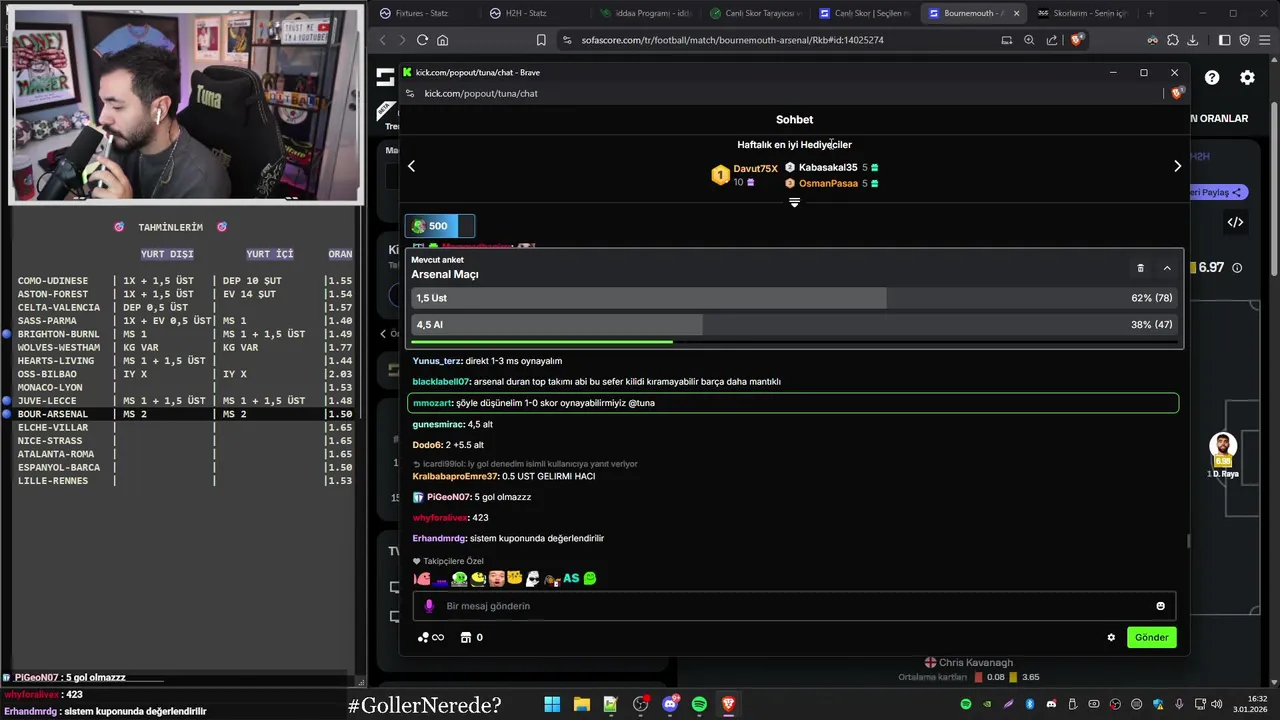Open OsmanPasaa gifter profile
Image resolution: width=1280 pixels, height=720 pixels.
(828, 183)
